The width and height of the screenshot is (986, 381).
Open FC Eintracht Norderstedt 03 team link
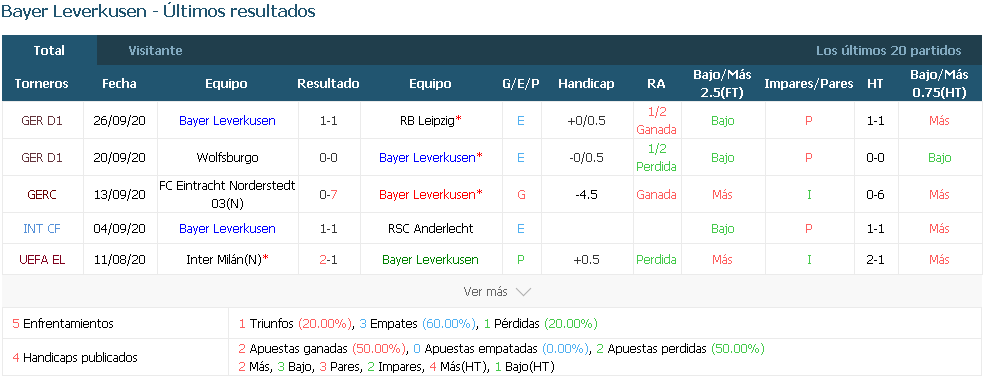point(227,194)
